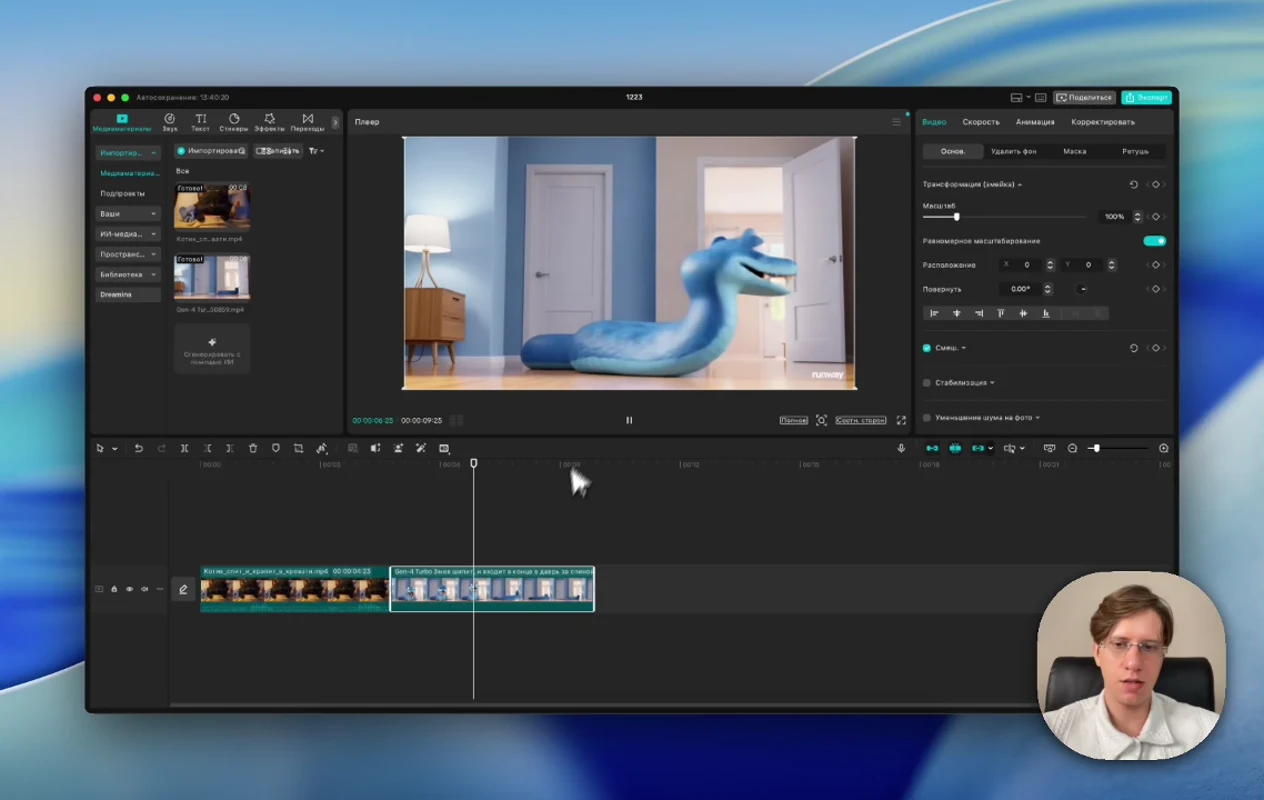Screen dimensions: 1264x800
Task: Select the Котик_сп...ати.mp4 media thumbnail
Action: (212, 206)
